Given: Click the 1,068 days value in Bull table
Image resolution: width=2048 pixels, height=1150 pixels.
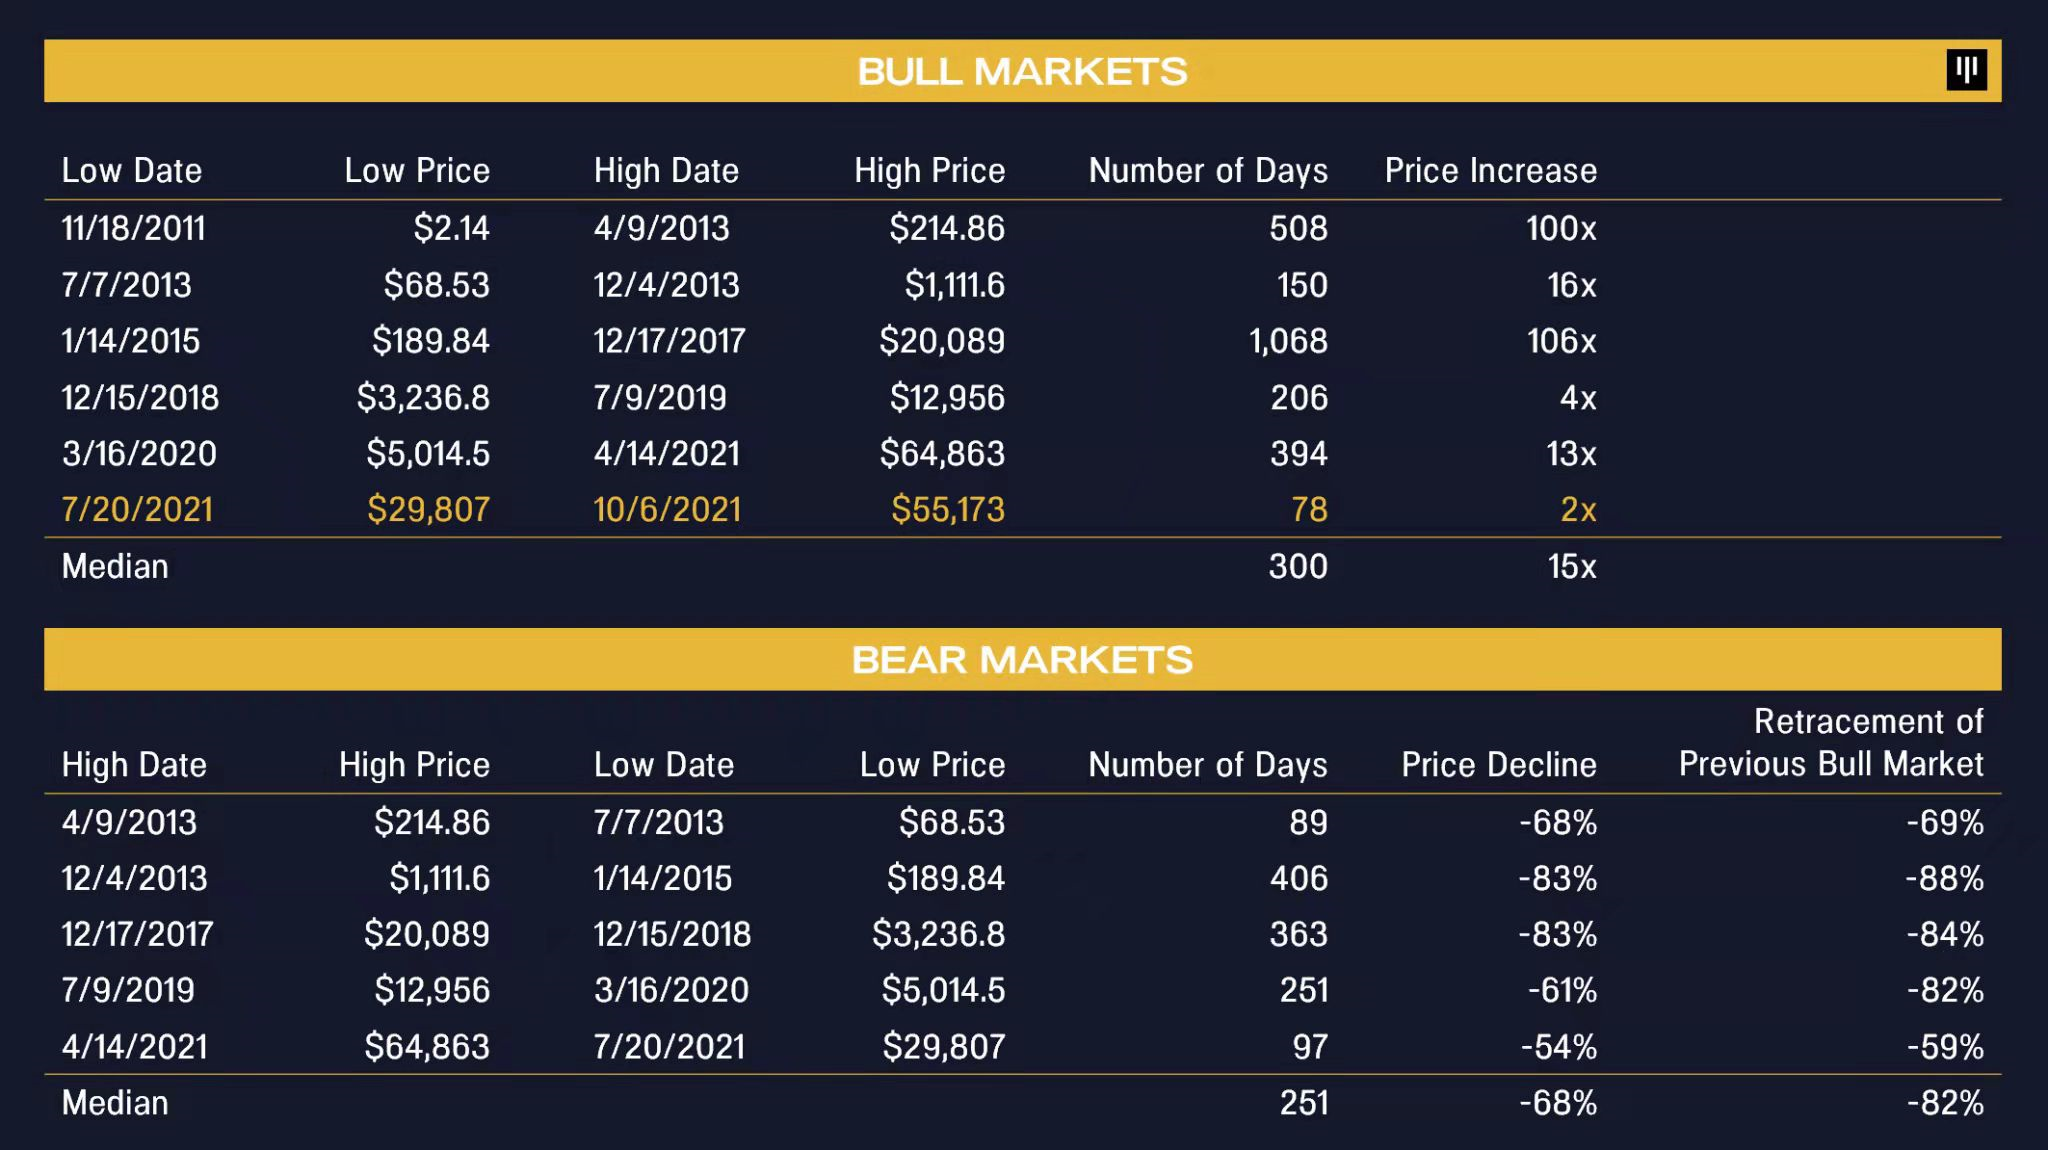Looking at the screenshot, I should coord(1287,342).
